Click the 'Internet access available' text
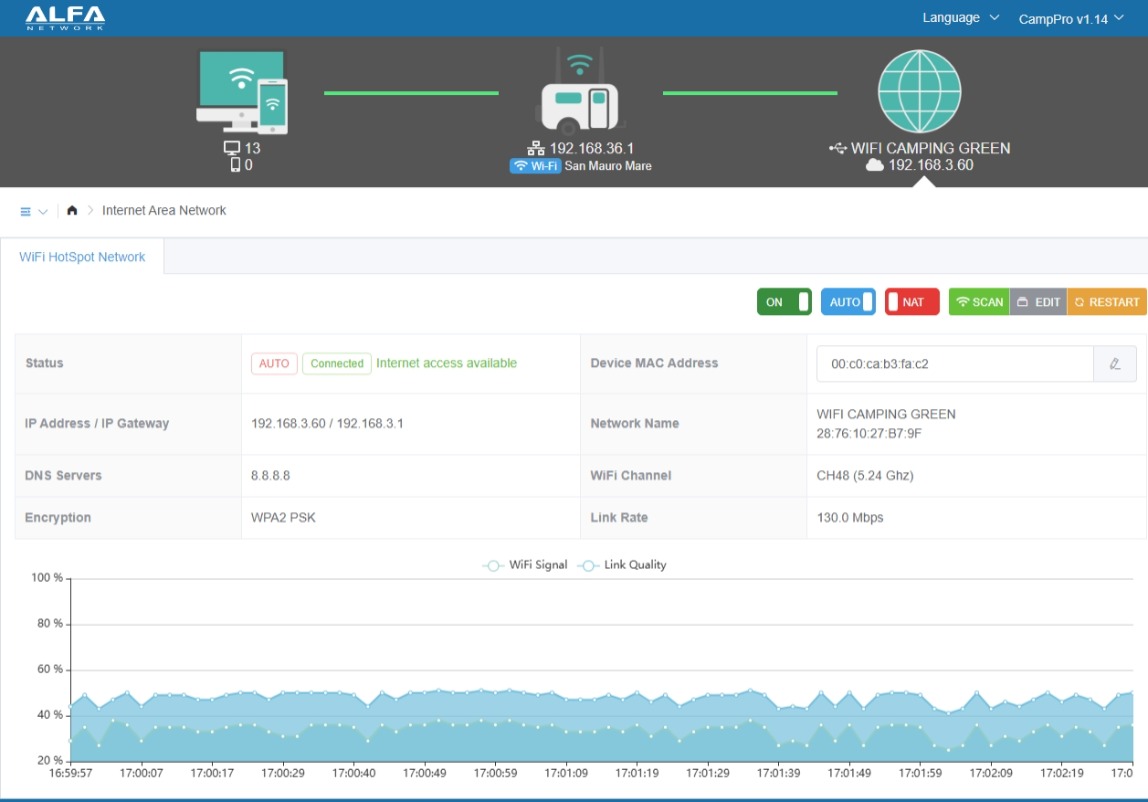 [446, 363]
